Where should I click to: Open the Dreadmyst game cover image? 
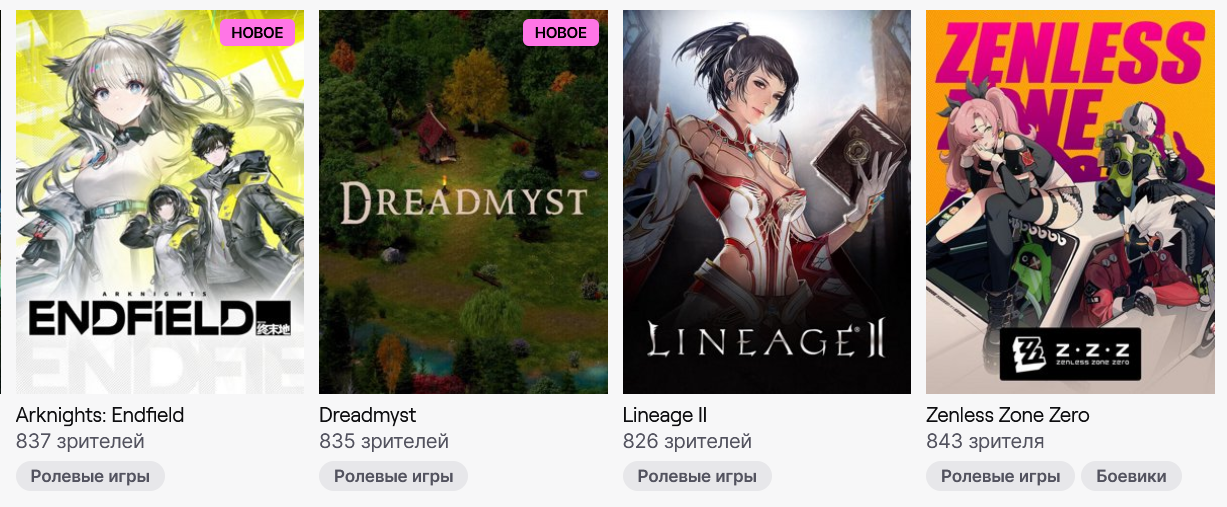(x=463, y=202)
